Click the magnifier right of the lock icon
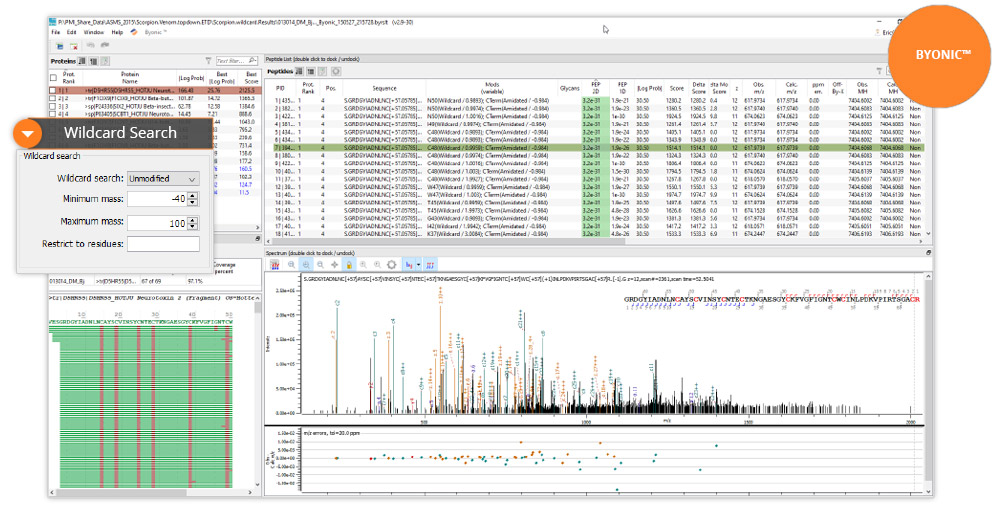 coord(363,265)
